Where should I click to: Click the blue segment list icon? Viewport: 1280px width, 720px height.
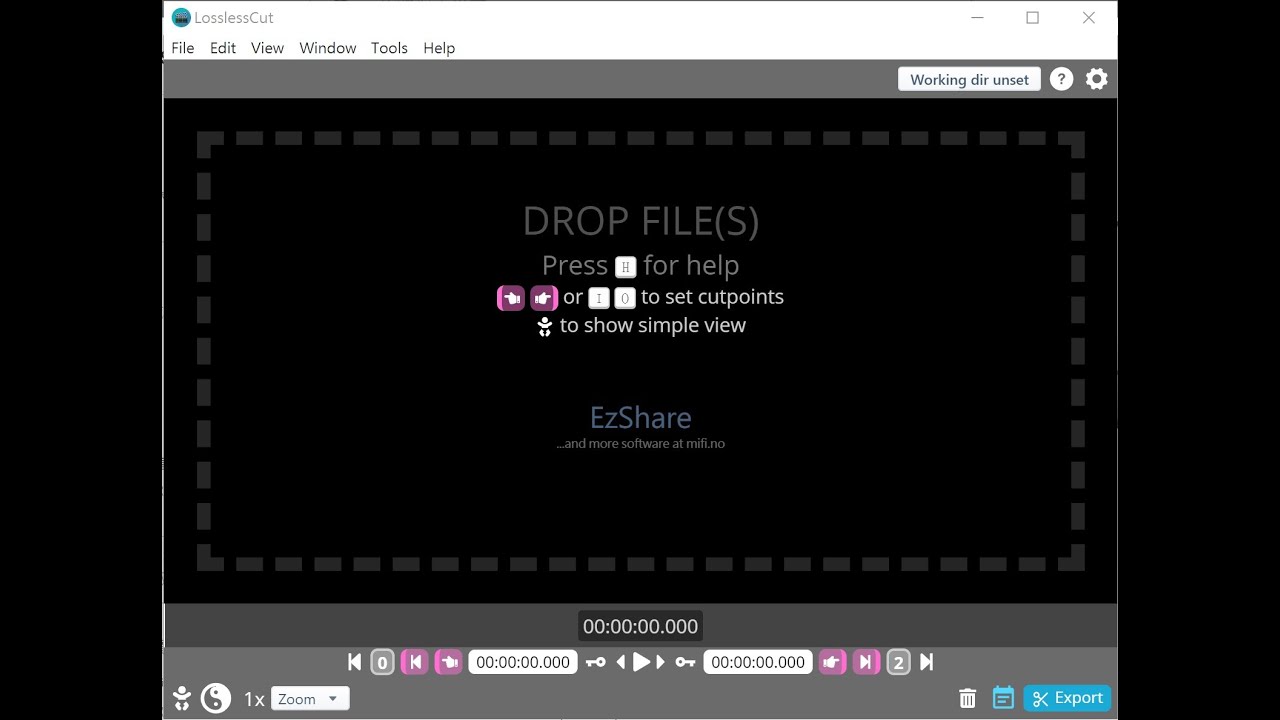(x=1003, y=698)
